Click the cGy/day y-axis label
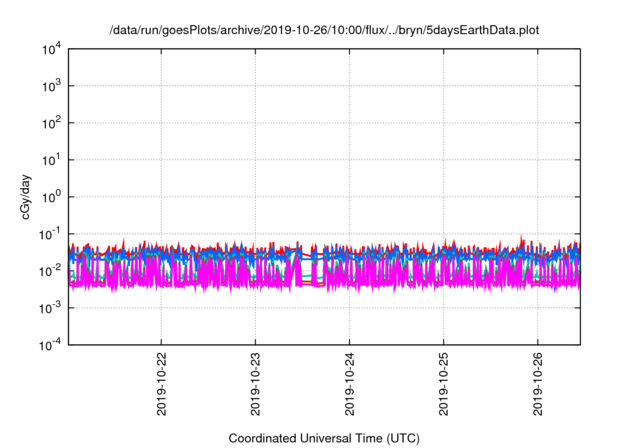640x448 pixels. 26,197
